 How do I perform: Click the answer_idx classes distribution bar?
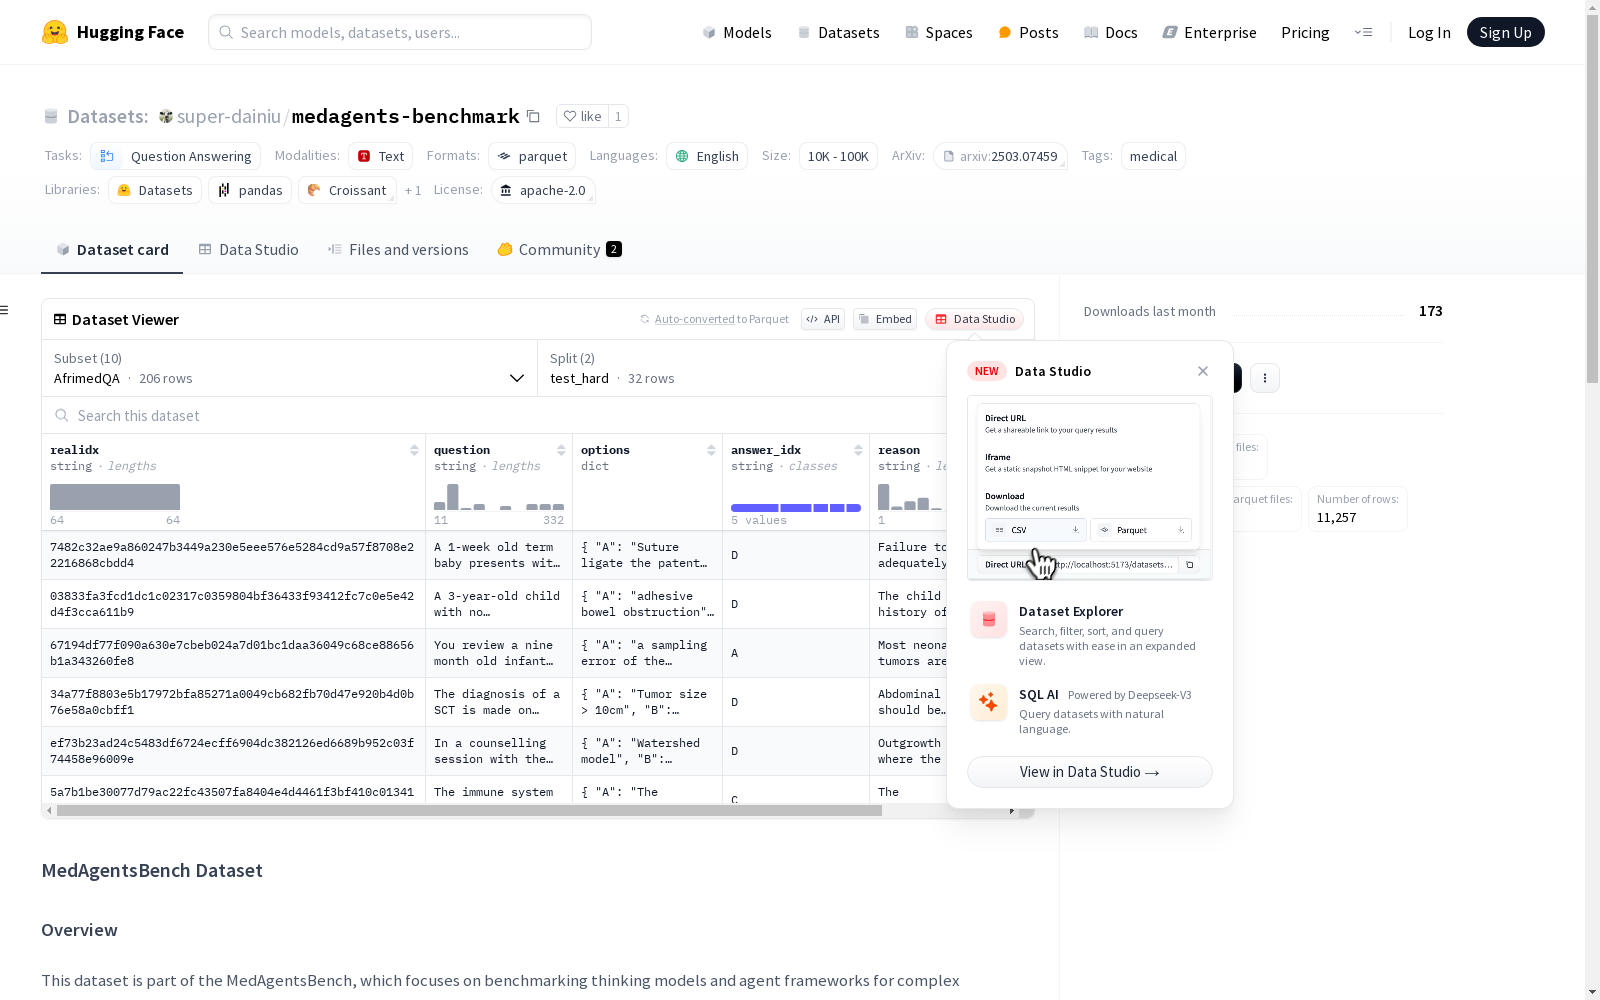coord(796,508)
